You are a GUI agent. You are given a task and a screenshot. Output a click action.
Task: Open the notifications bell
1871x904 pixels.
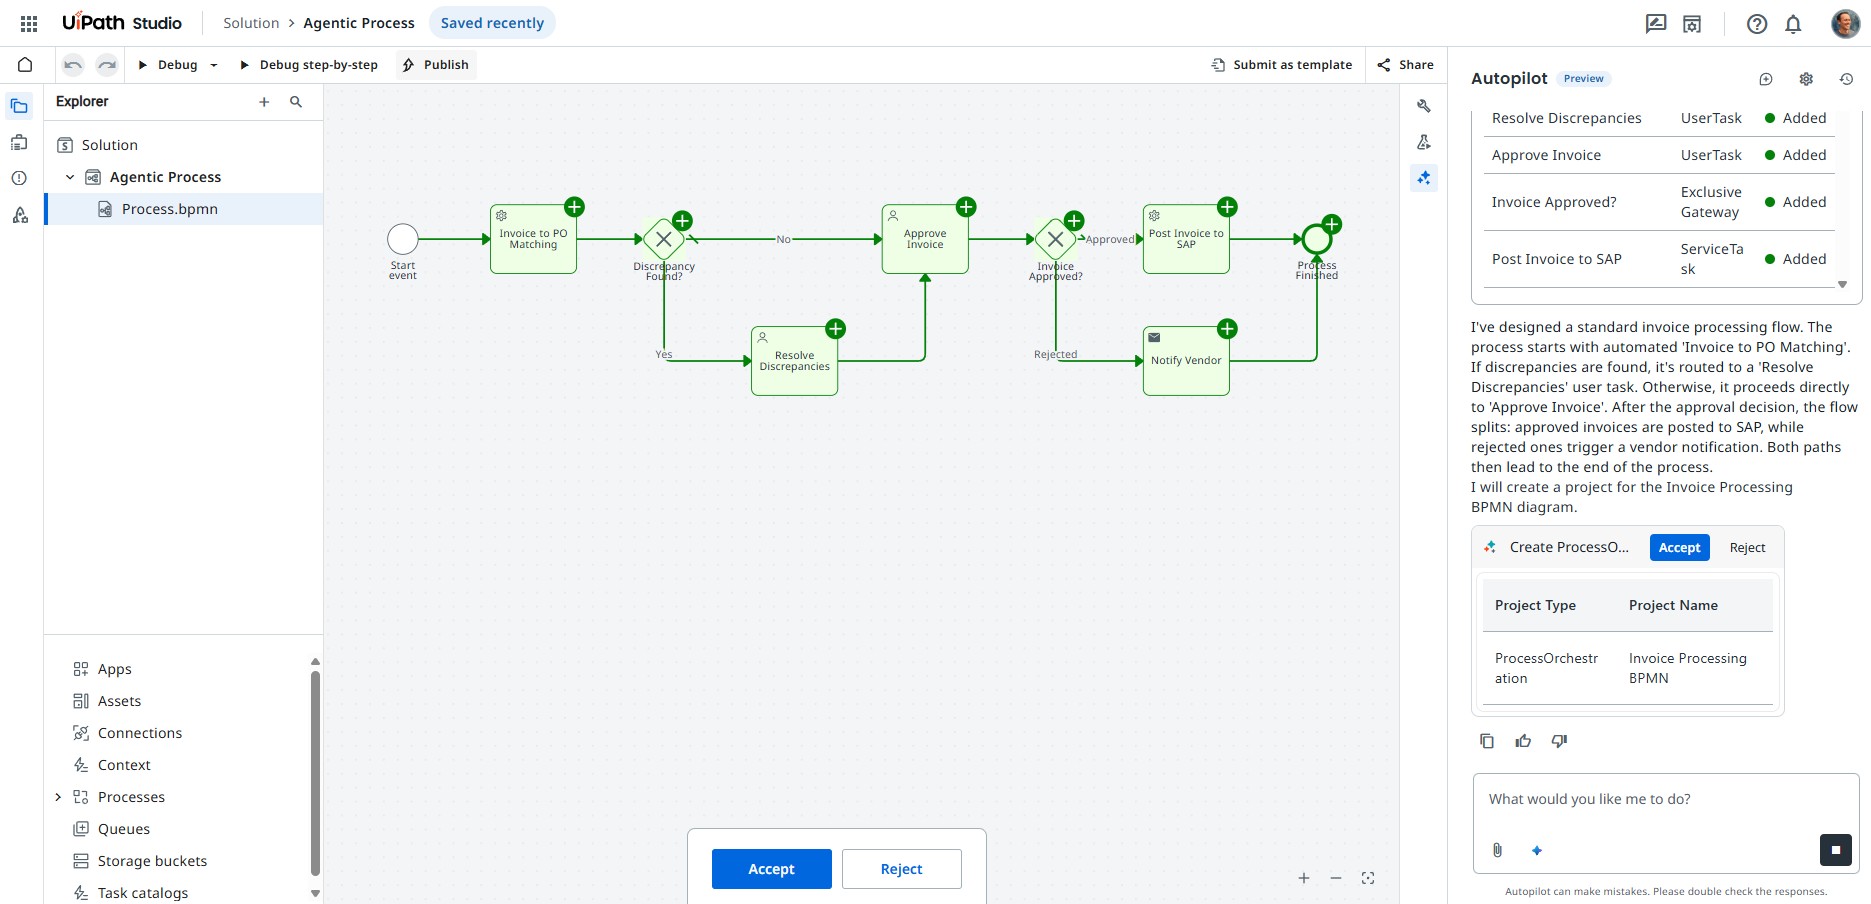point(1793,24)
